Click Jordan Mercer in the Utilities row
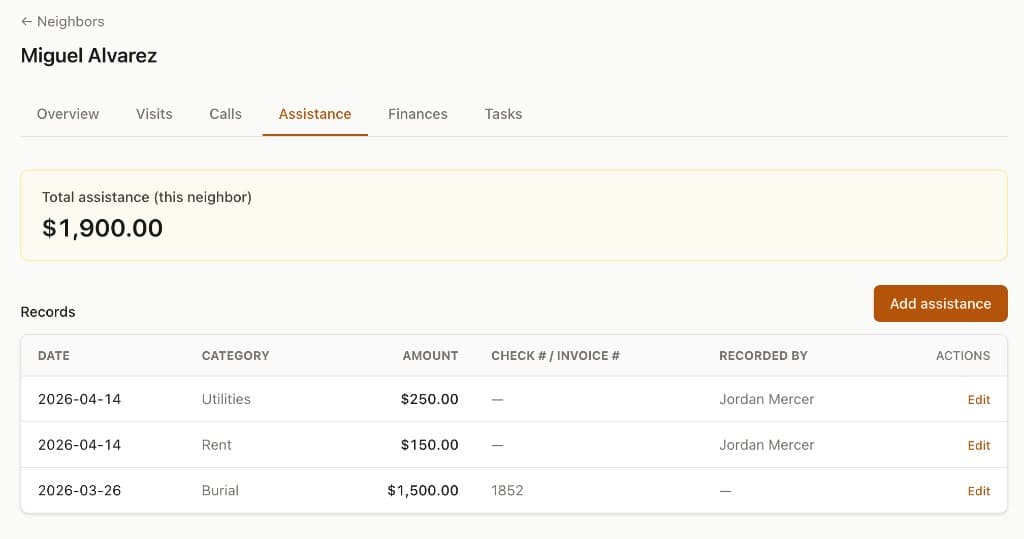Image resolution: width=1024 pixels, height=539 pixels. click(x=767, y=399)
